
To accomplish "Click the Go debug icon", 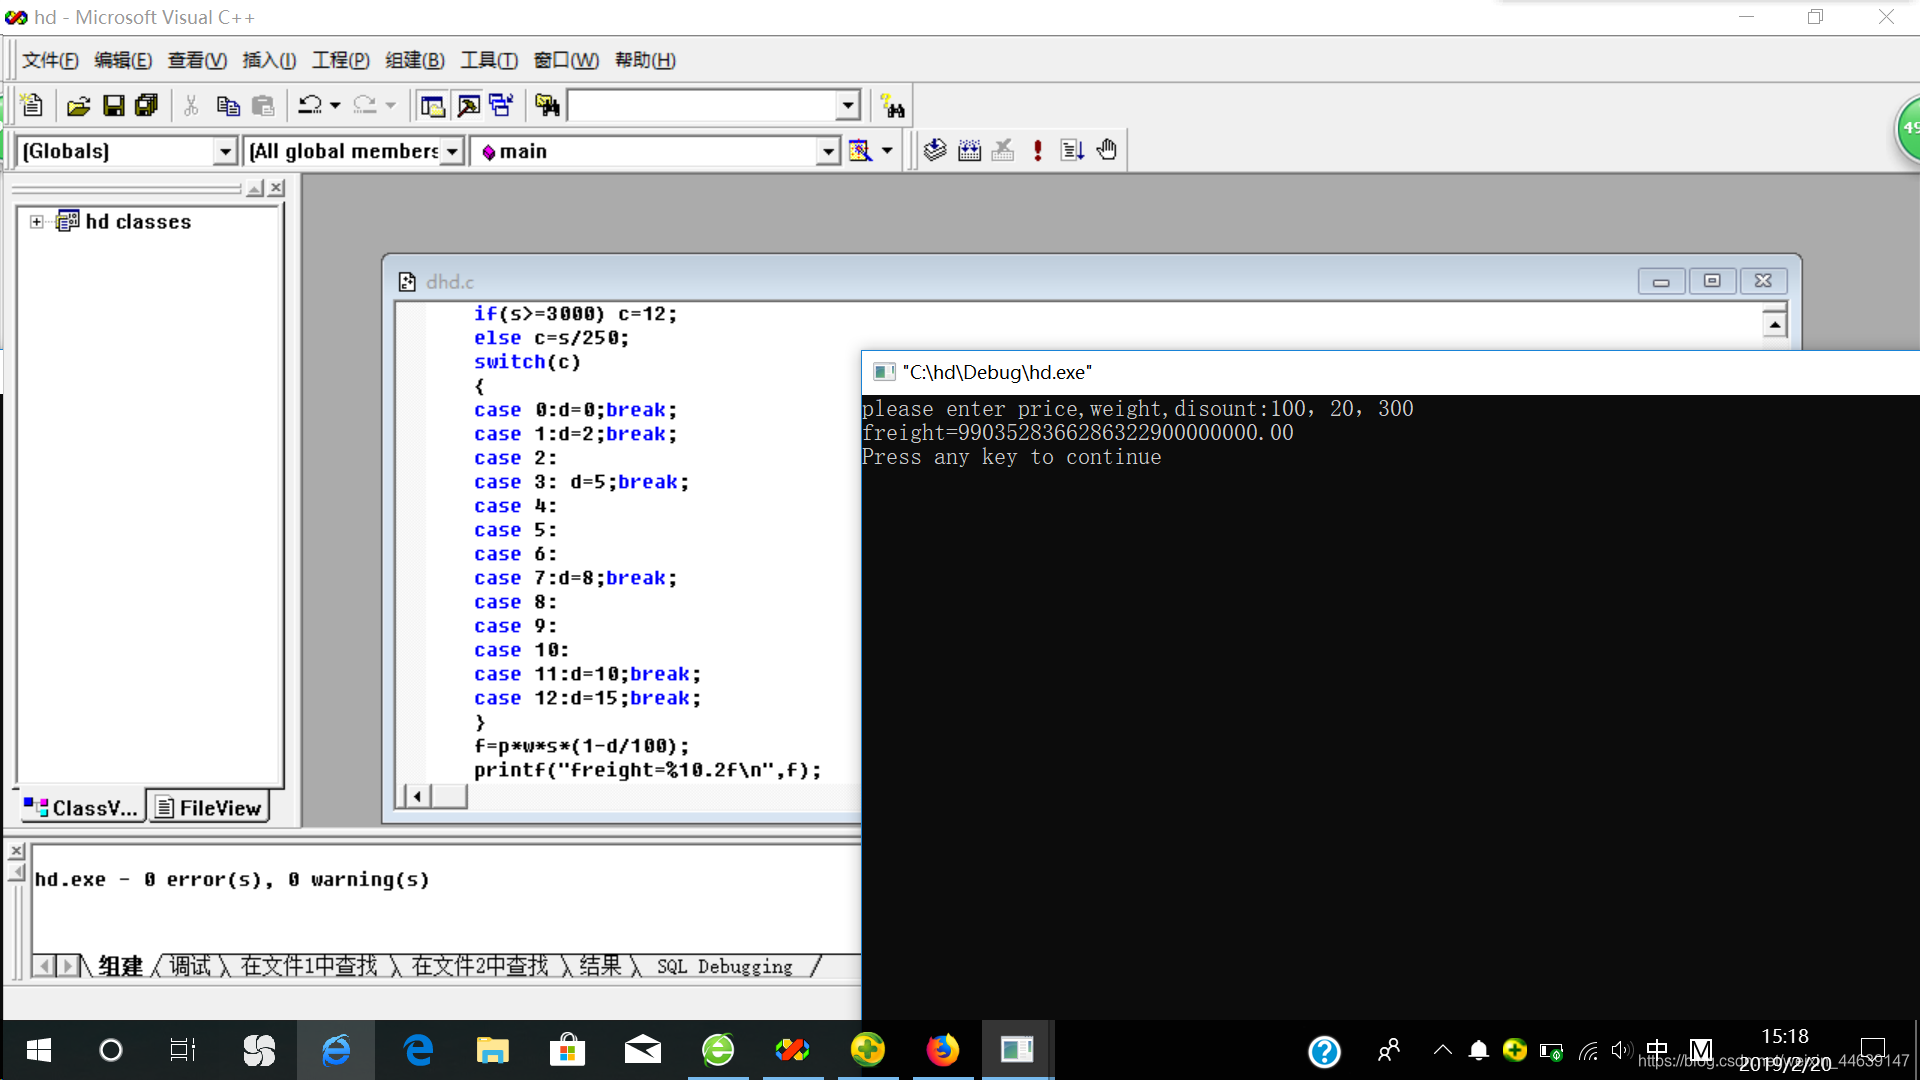I will 1072,150.
